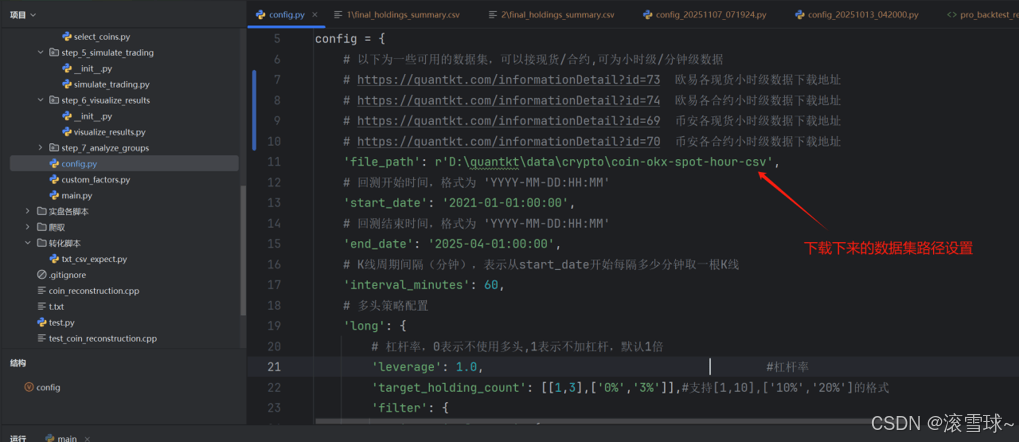This screenshot has height=442, width=1019.
Task: Click the step_5_simulate_trading folder icon
Action: click(x=54, y=53)
